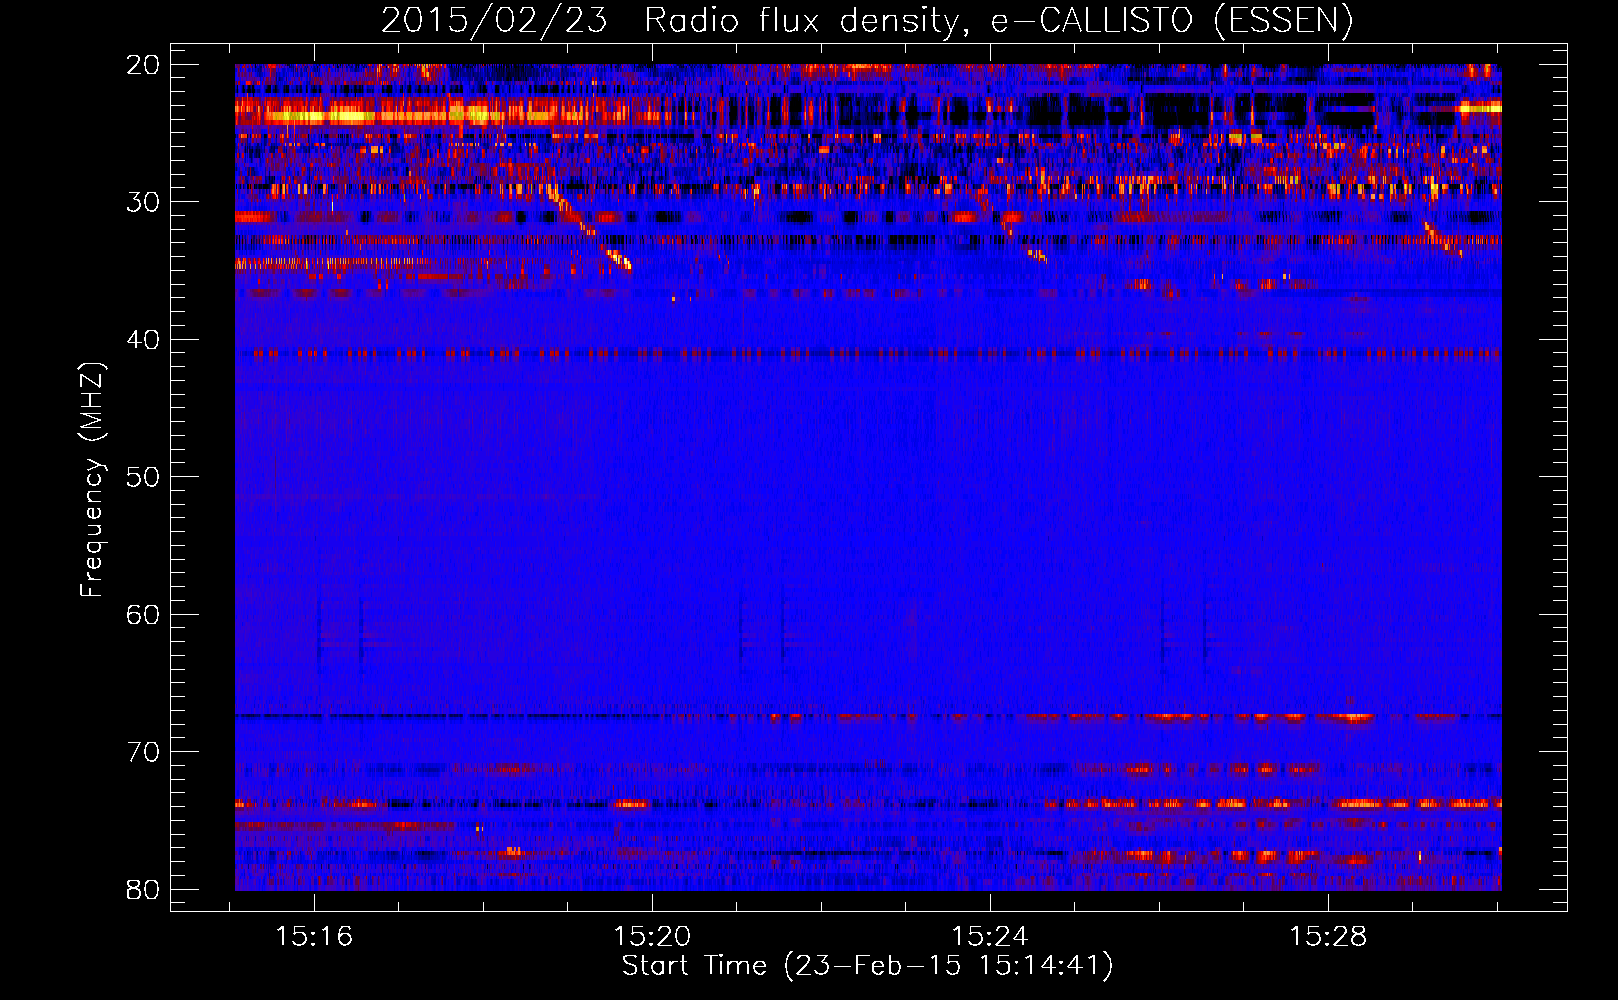This screenshot has width=1618, height=1000.
Task: Click the 'Frequency (MHZ)' axis label
Action: pos(92,480)
